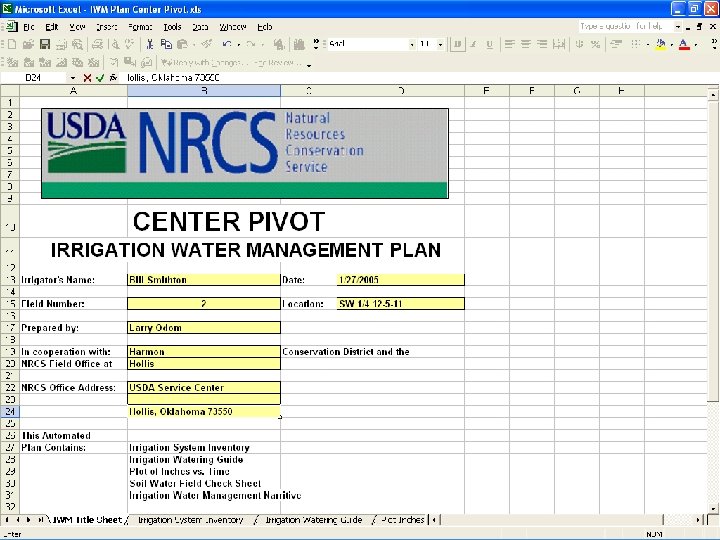This screenshot has width=720, height=540.
Task: Toggle Bold formatting
Action: tap(457, 44)
